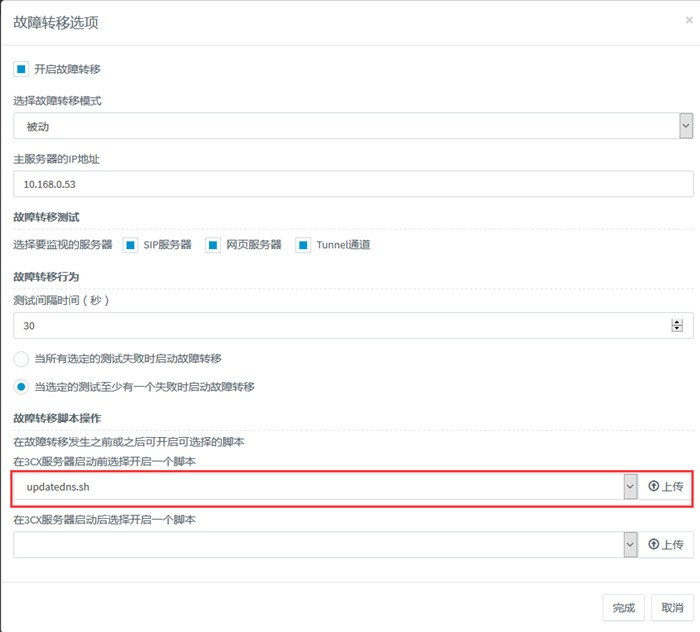The height and width of the screenshot is (632, 700).
Task: Toggle the 网页服务器 checkbox
Action: [213, 245]
